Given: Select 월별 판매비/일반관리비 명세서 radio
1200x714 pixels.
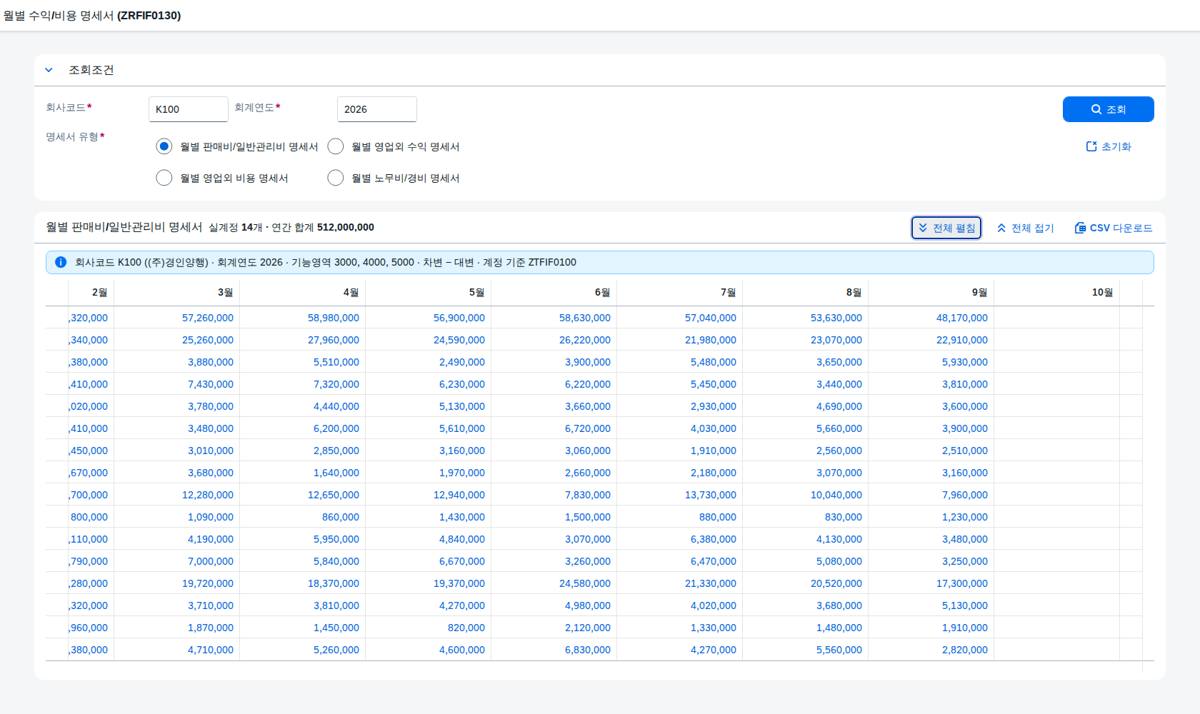Looking at the screenshot, I should tap(164, 146).
